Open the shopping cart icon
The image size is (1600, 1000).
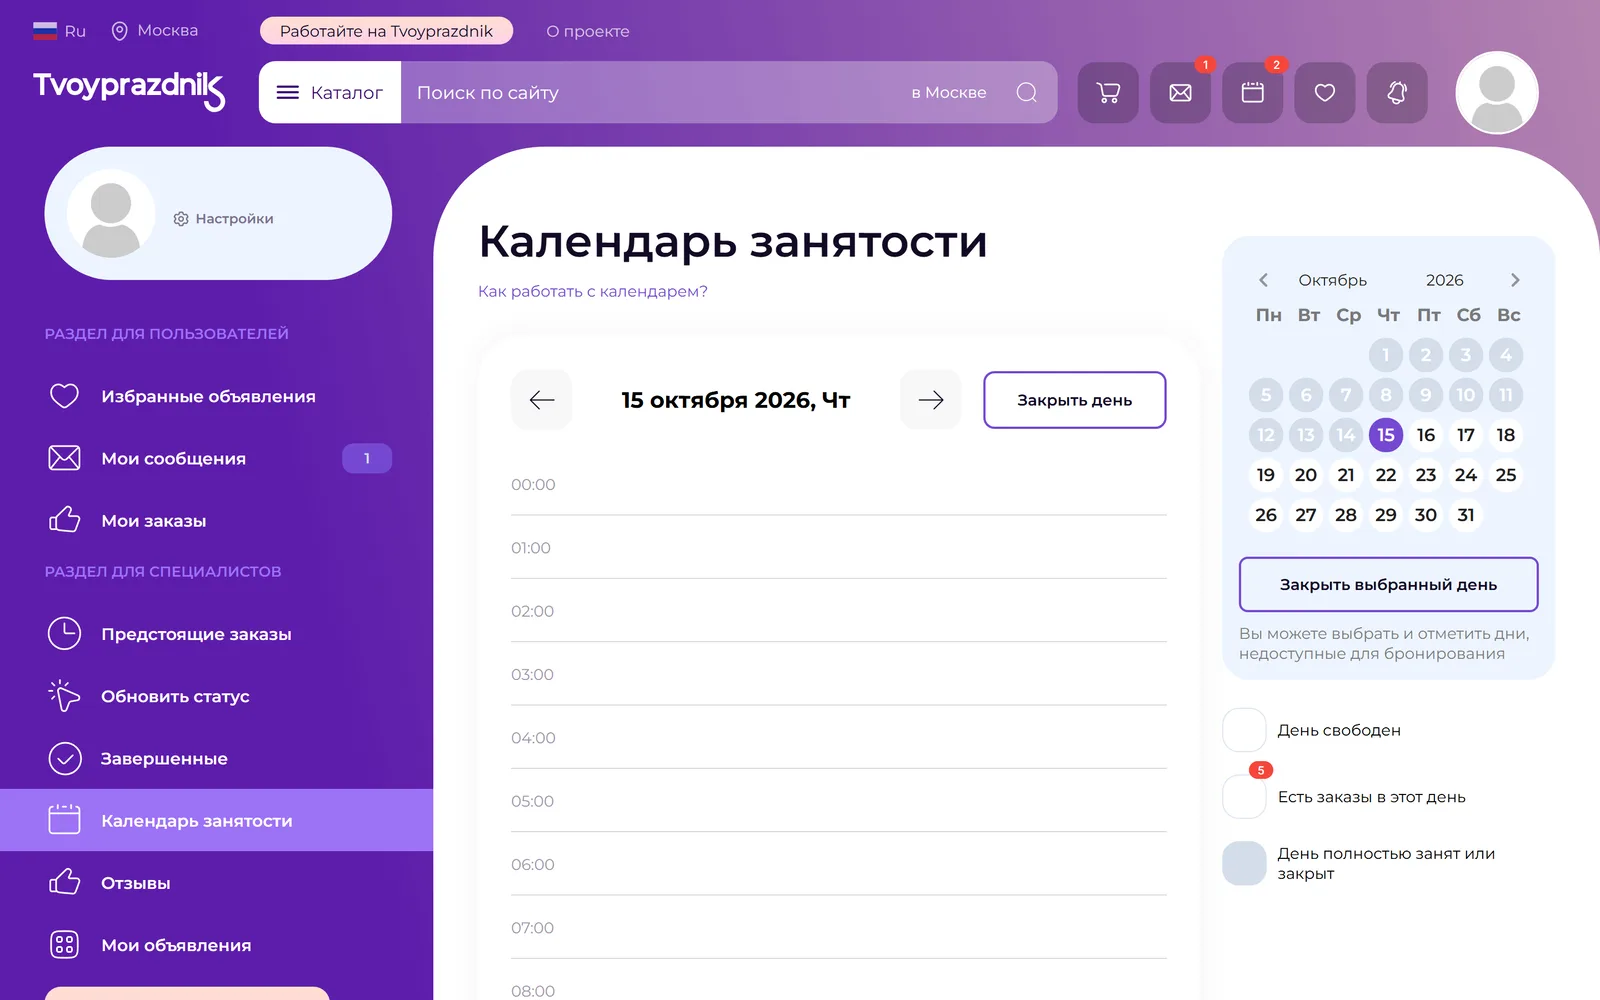[1108, 93]
